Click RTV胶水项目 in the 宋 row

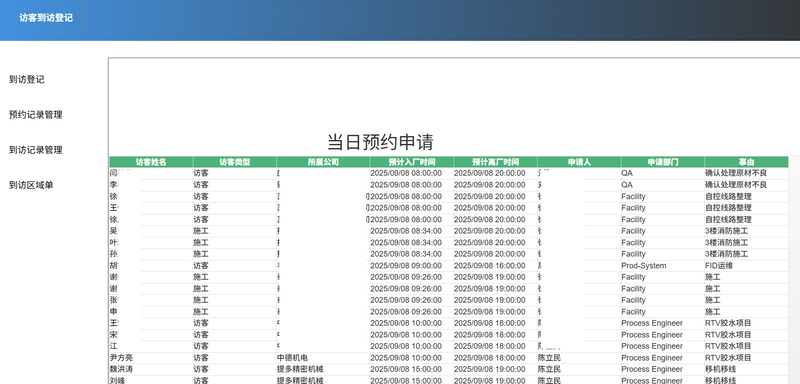728,335
